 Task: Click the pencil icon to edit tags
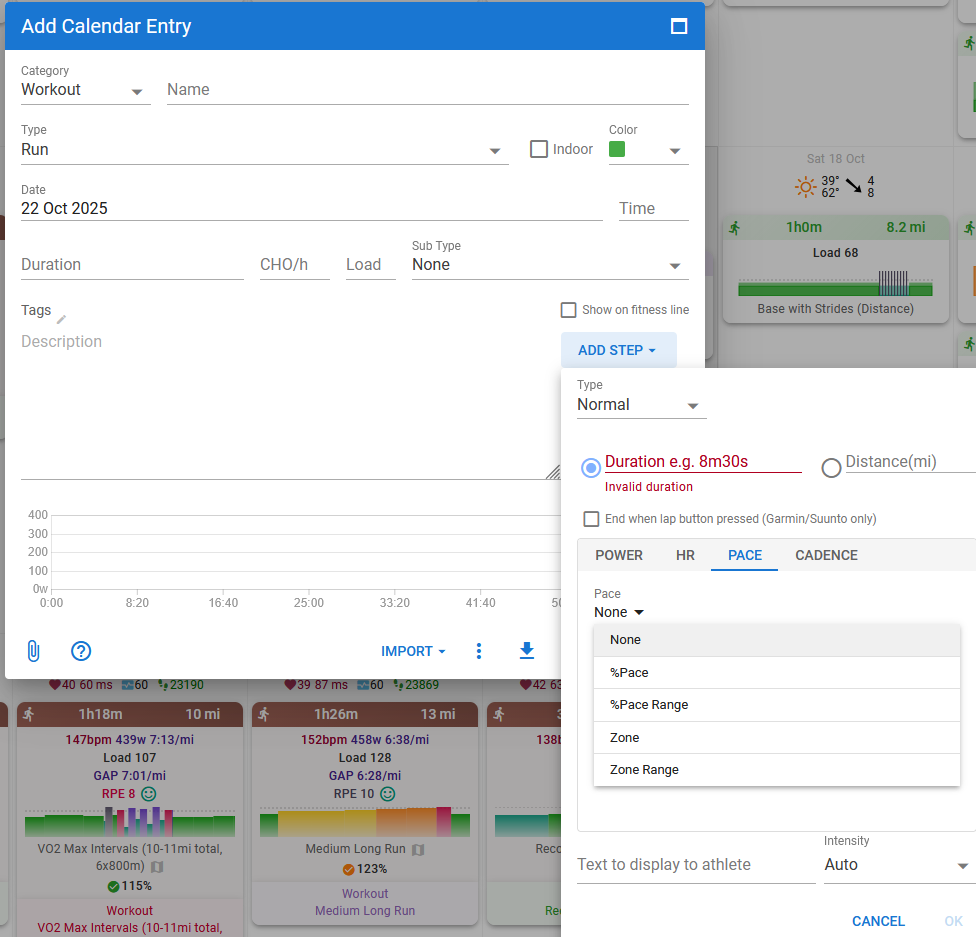pyautogui.click(x=61, y=319)
